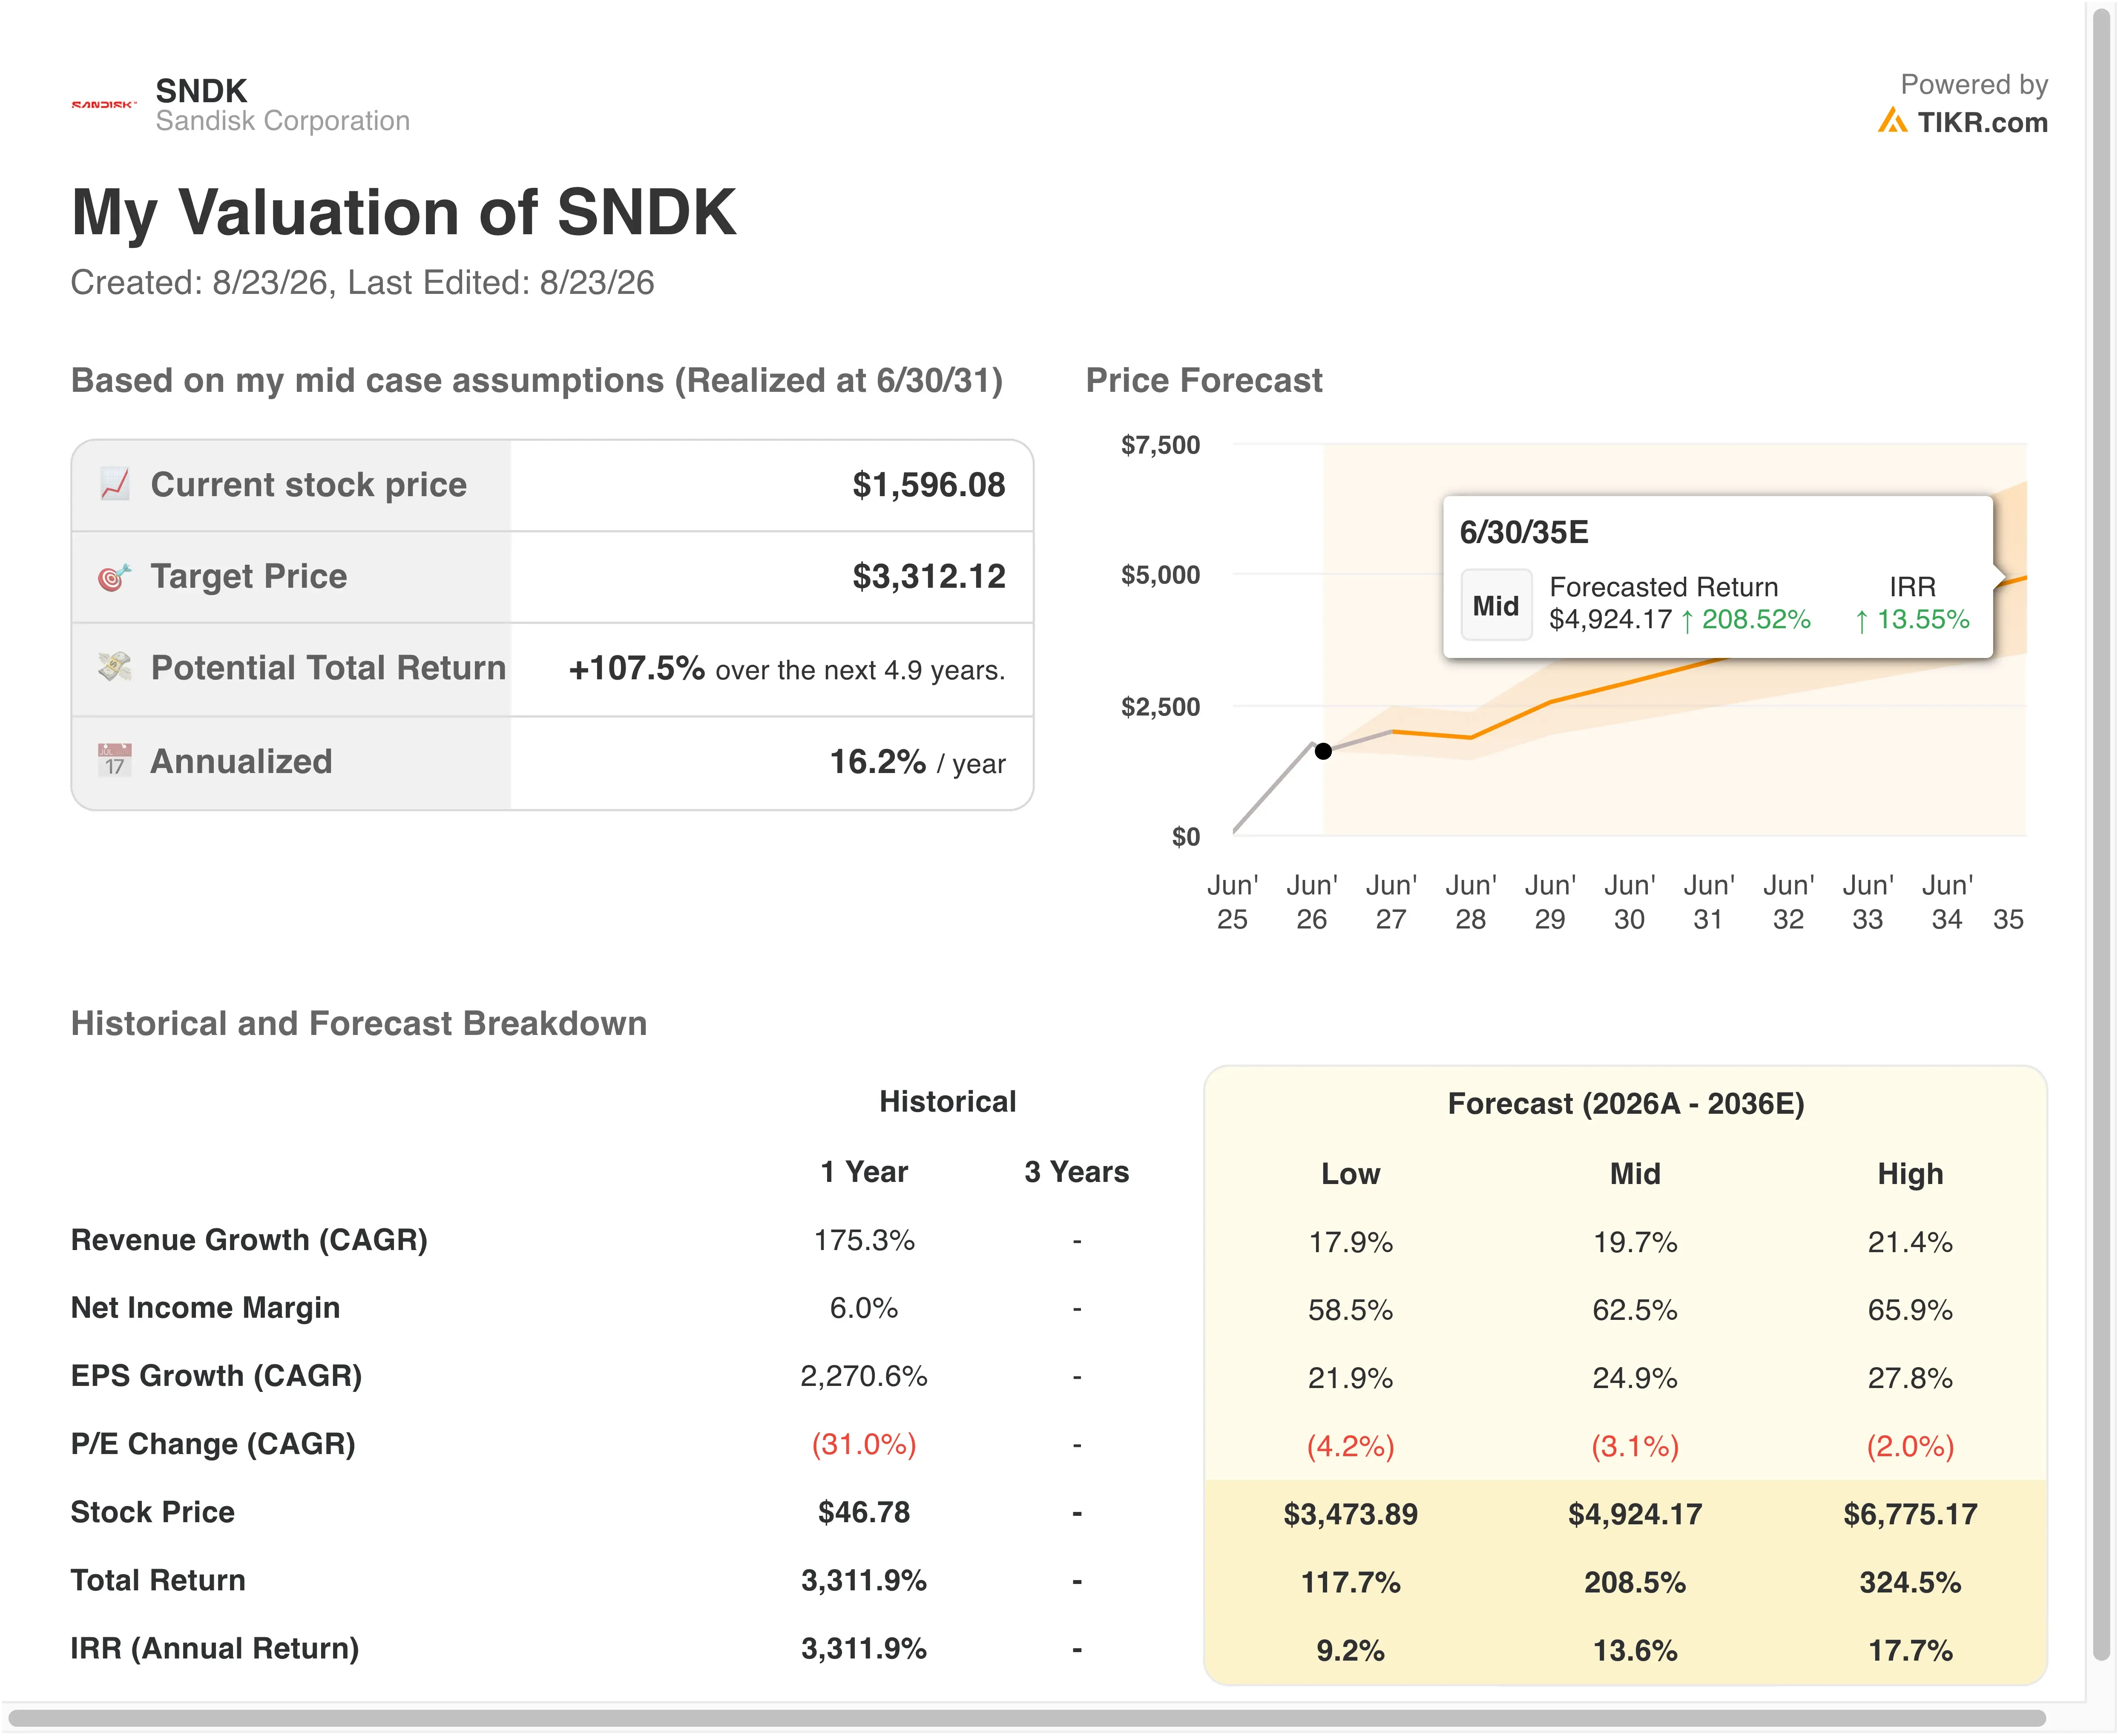The image size is (2118, 1736).
Task: Click the $46.78 historical stock price
Action: click(864, 1513)
